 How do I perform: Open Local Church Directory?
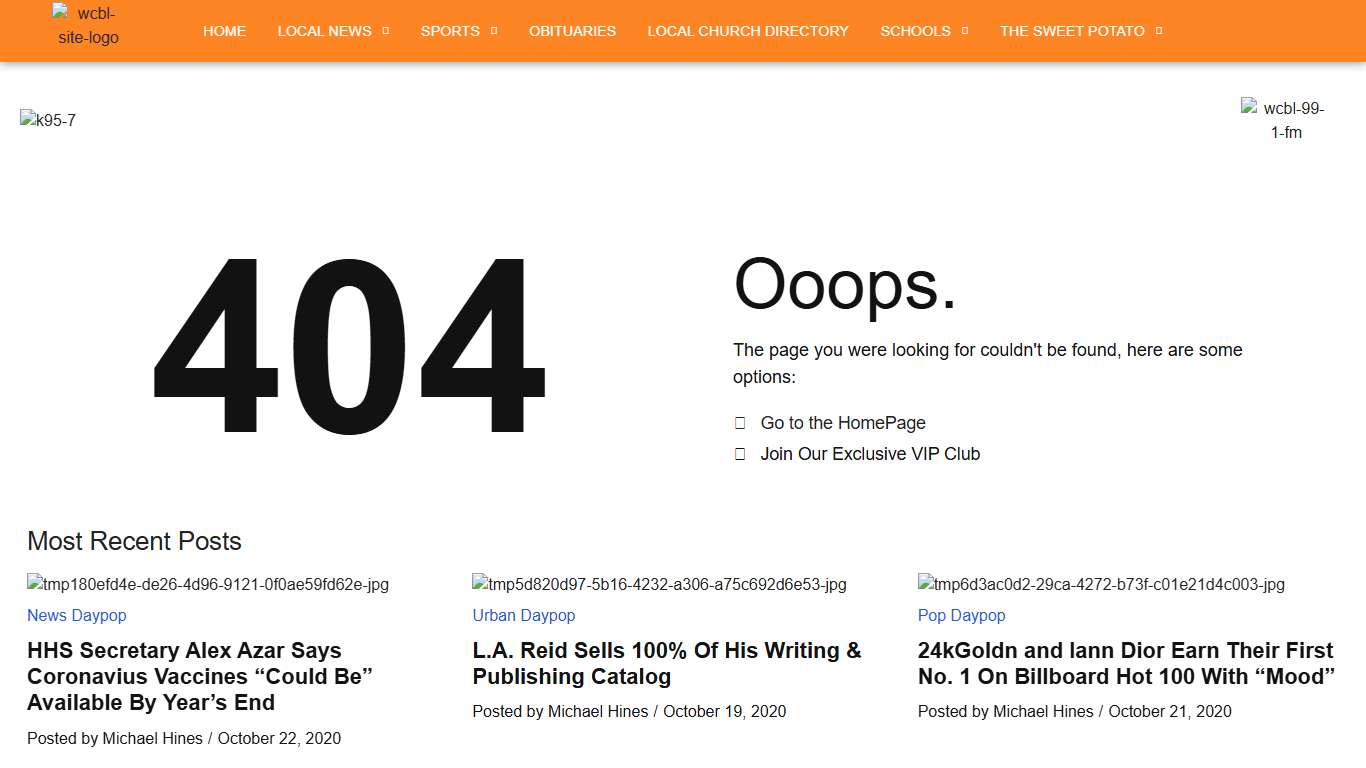(747, 31)
